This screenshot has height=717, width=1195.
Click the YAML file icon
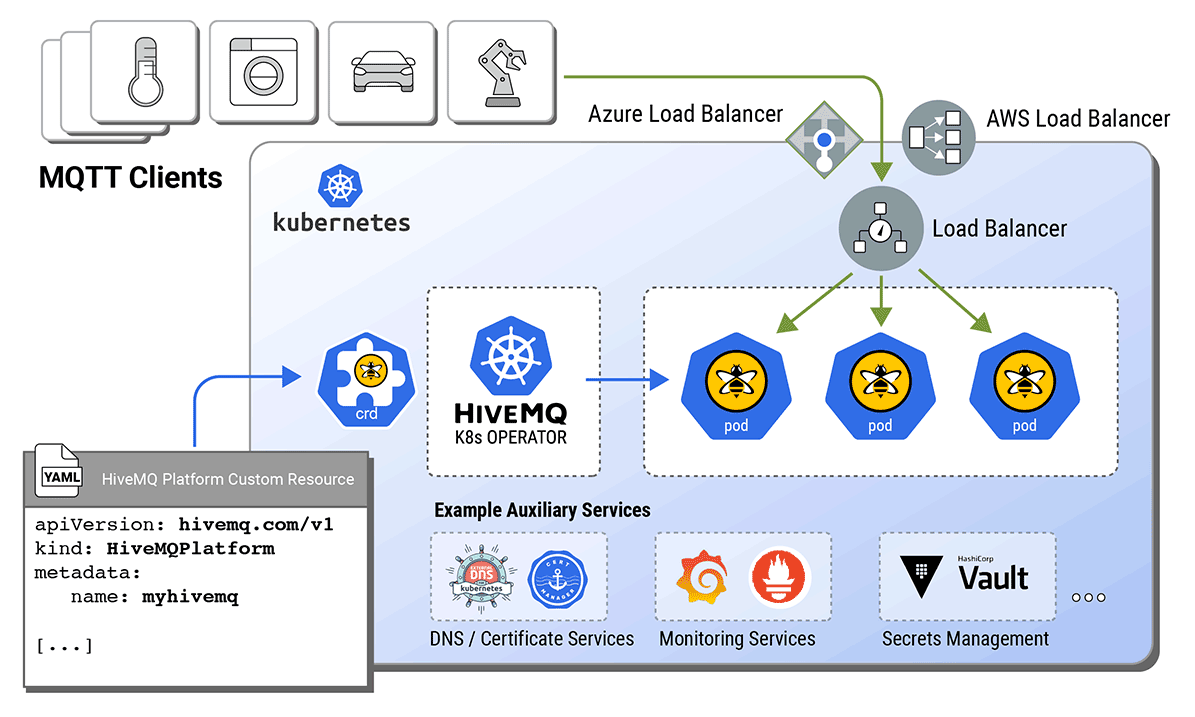coord(59,471)
